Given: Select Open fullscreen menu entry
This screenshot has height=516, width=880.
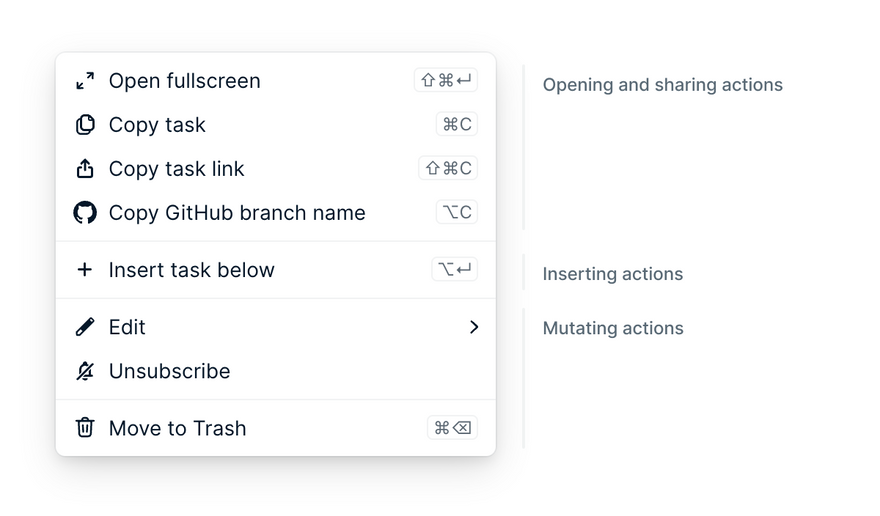Looking at the screenshot, I should click(276, 81).
